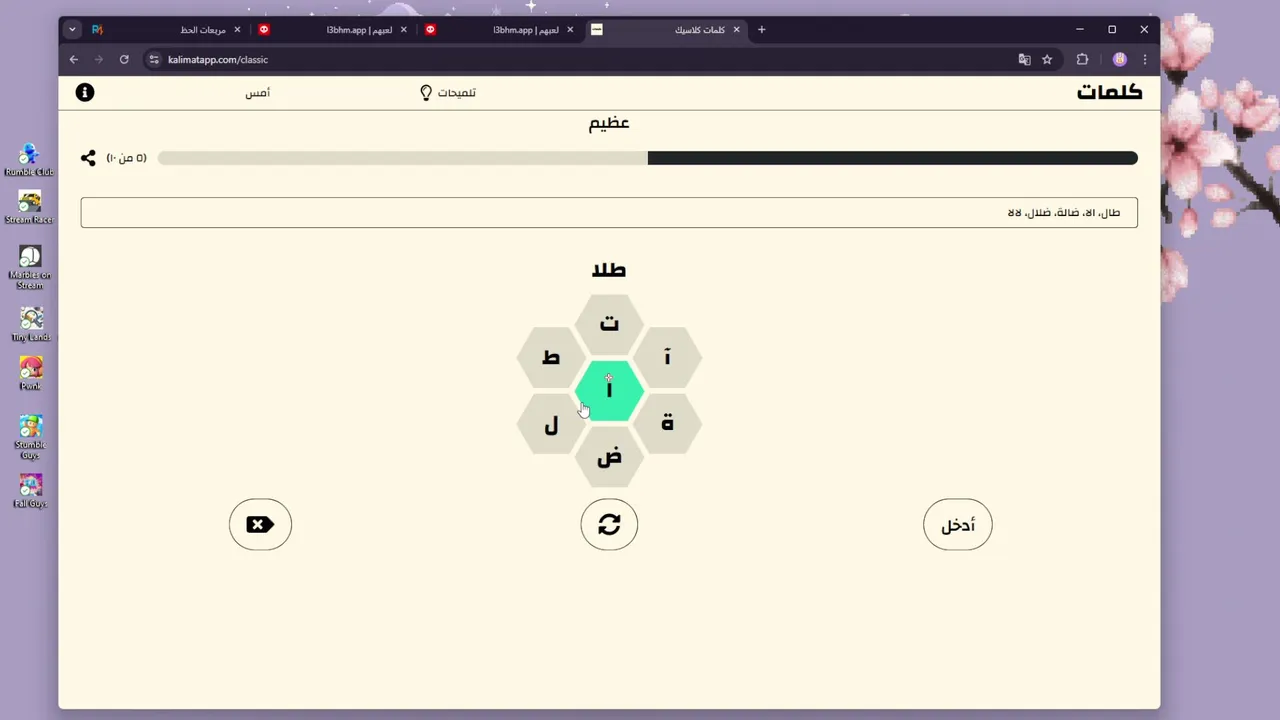The image size is (1280, 720).
Task: Select the ض hexagon letter
Action: pos(609,457)
